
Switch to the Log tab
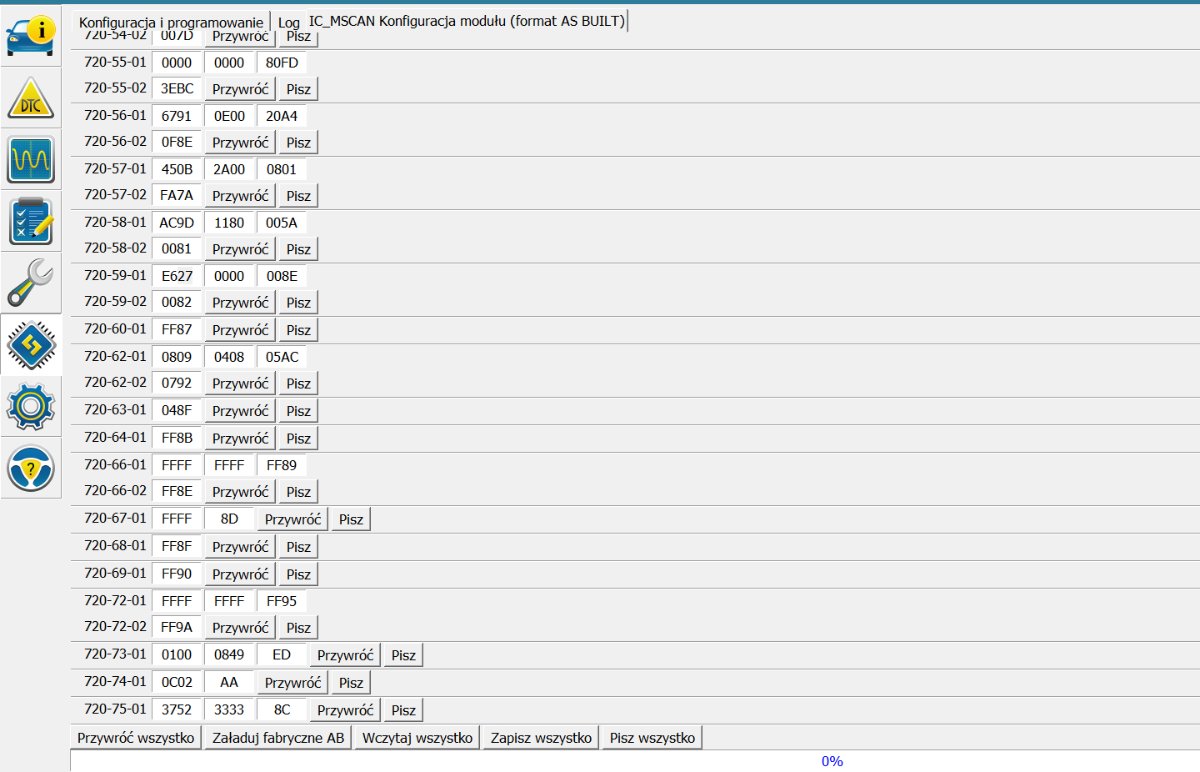point(289,22)
